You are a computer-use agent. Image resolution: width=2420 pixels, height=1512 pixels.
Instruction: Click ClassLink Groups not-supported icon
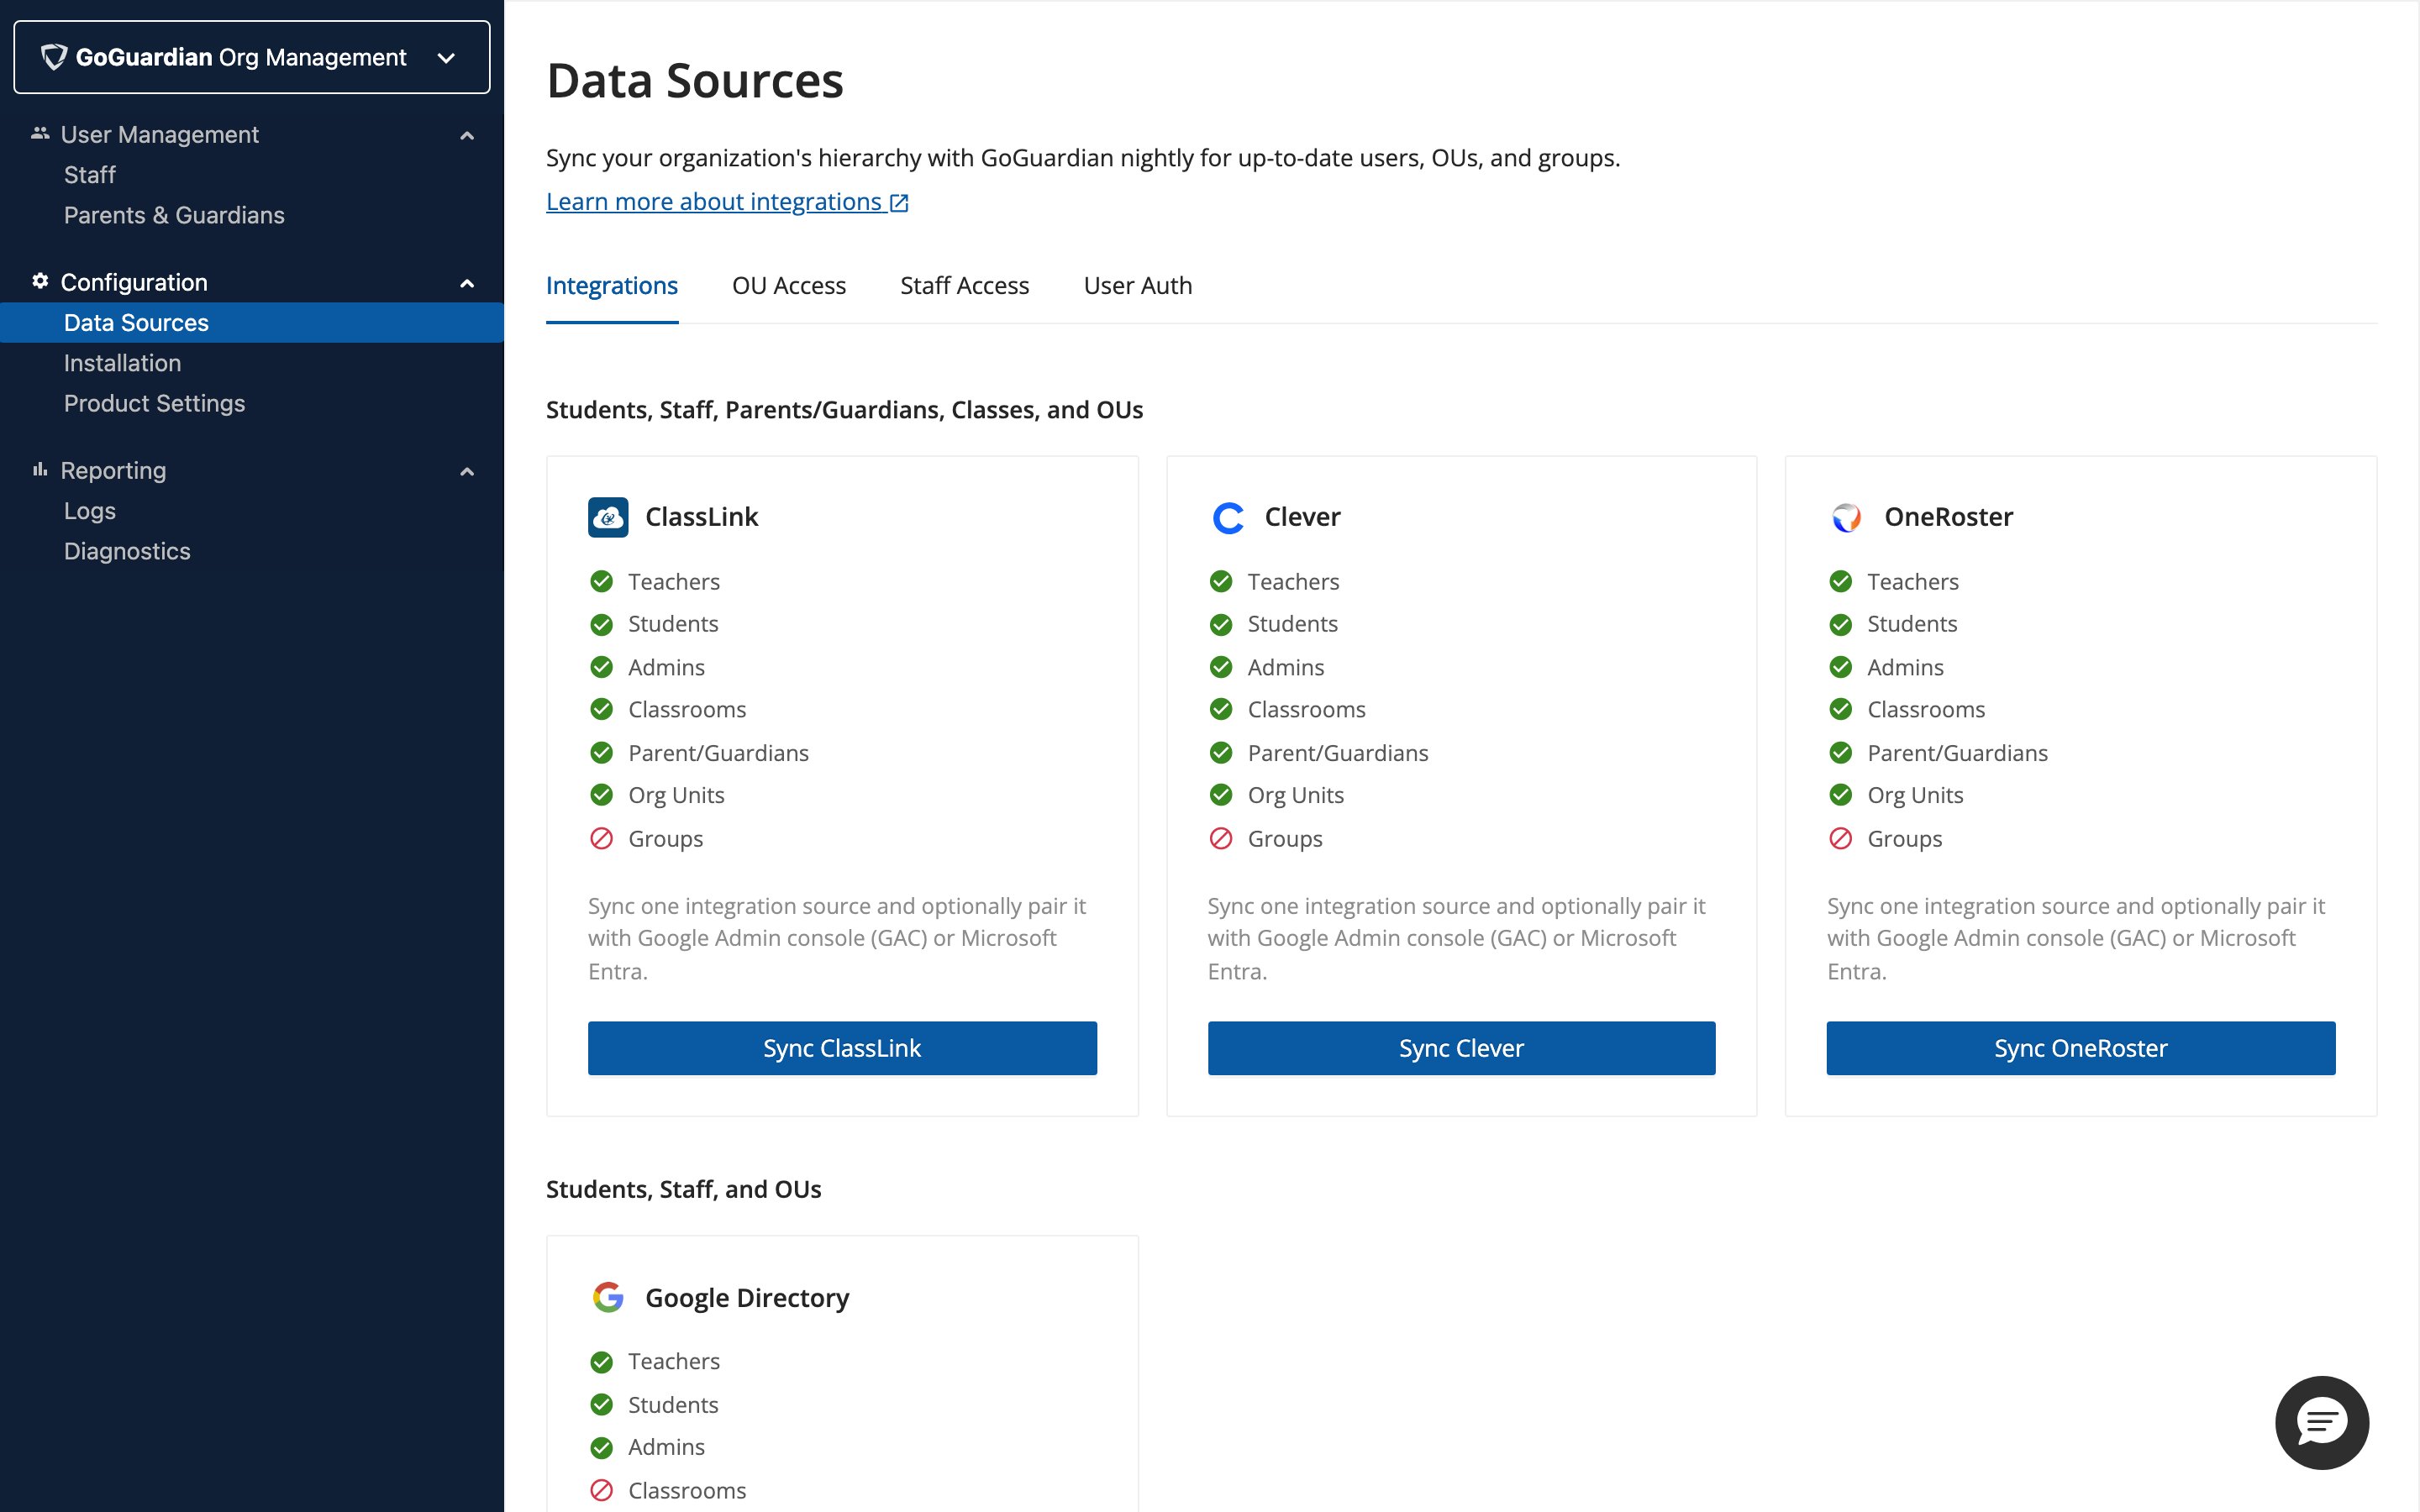point(601,838)
